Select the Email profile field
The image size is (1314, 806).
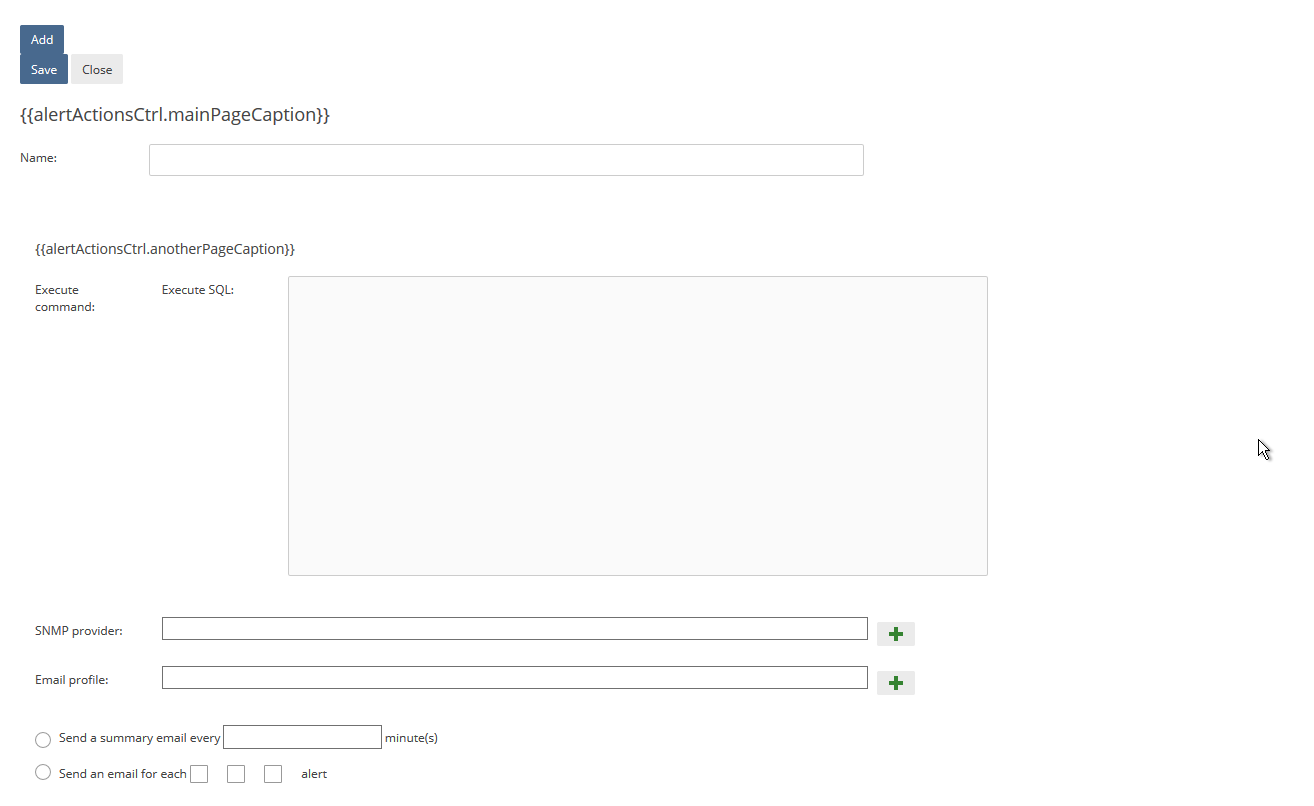[x=515, y=677]
